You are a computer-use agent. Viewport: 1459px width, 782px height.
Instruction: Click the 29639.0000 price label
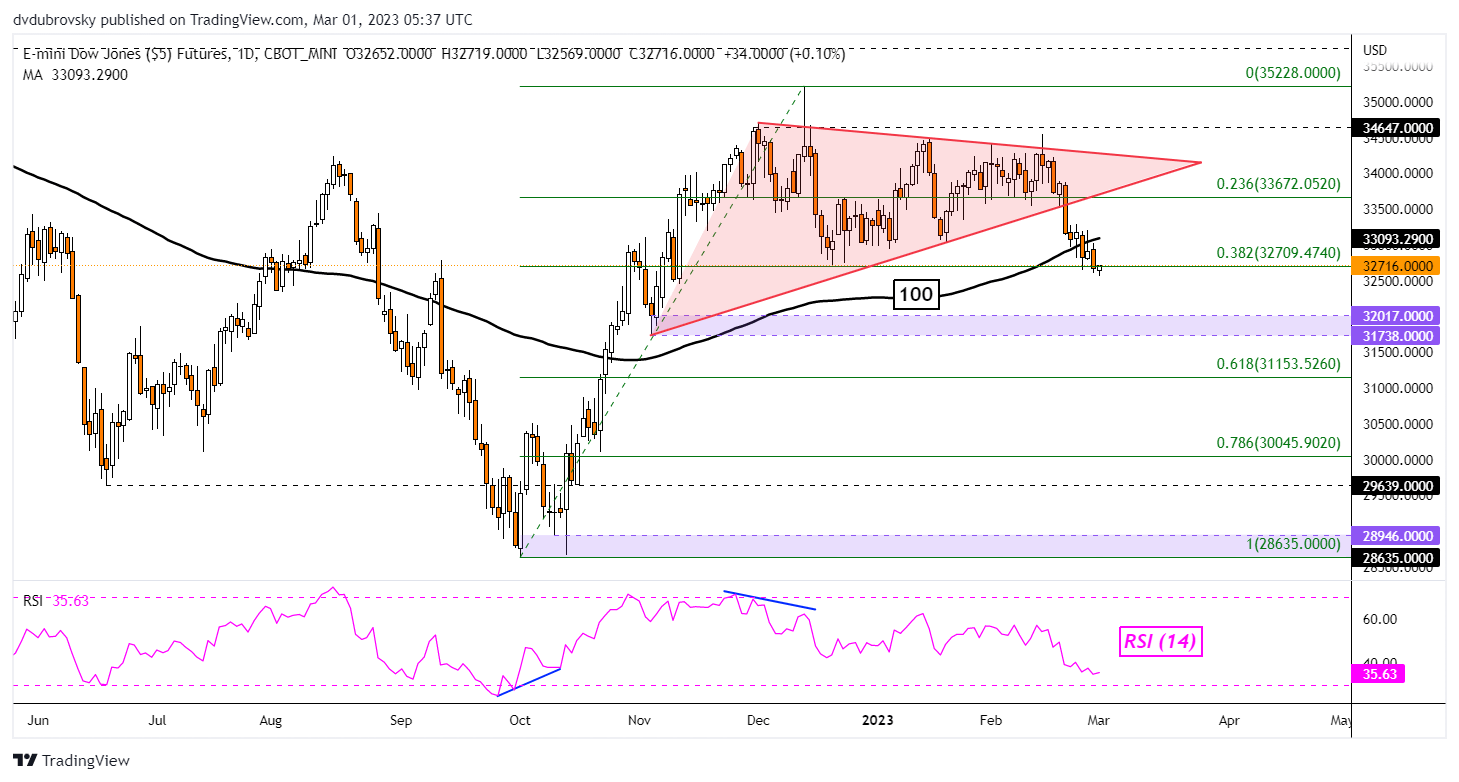1395,485
